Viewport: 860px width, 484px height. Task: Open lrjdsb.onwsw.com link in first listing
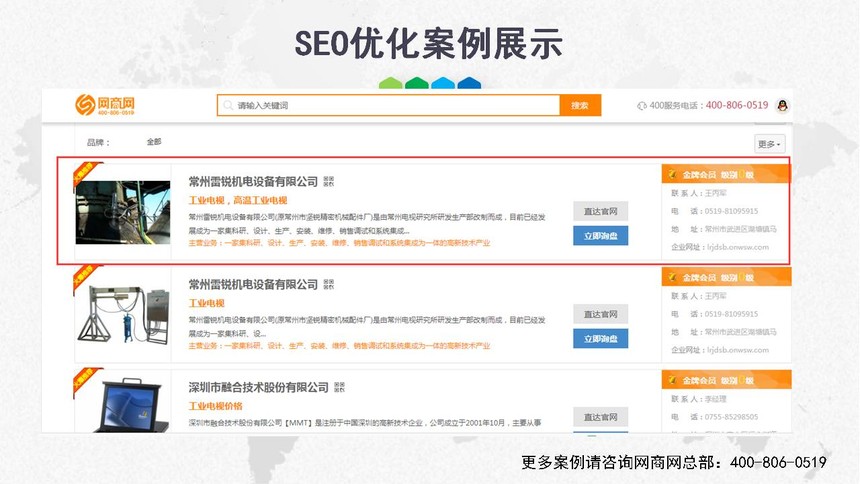click(738, 247)
